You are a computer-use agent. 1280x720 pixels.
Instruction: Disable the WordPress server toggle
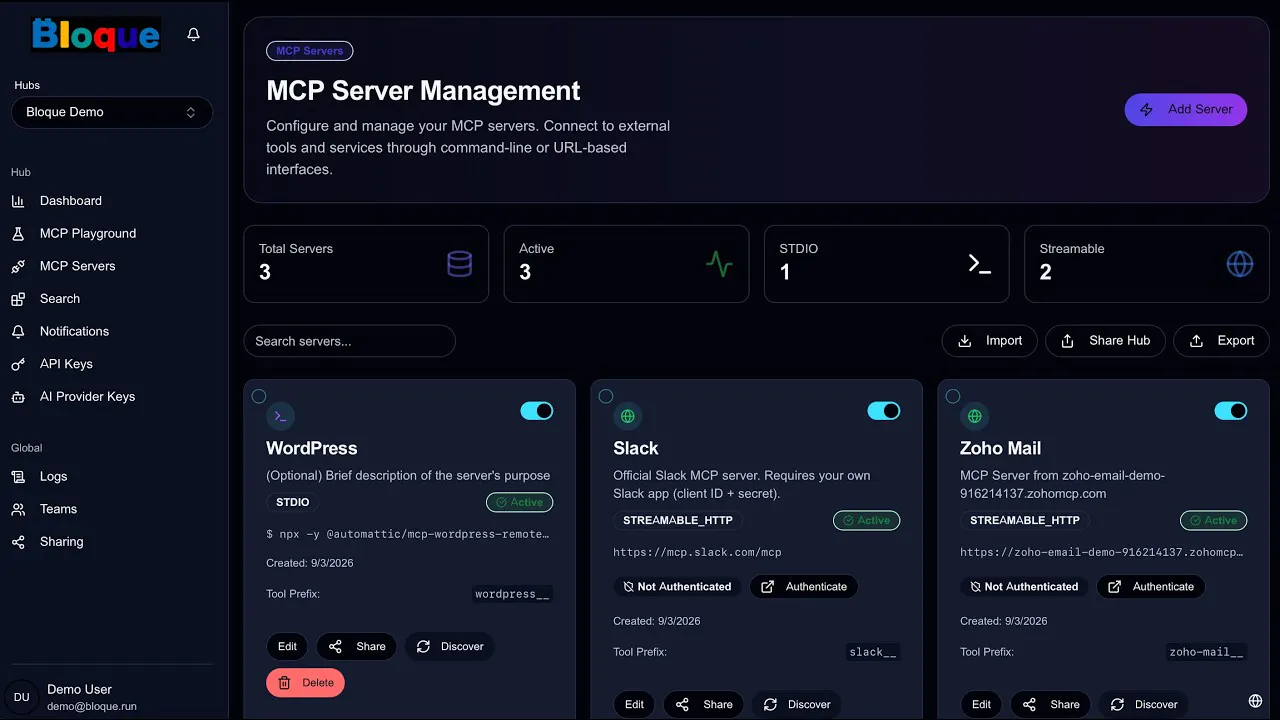(537, 411)
